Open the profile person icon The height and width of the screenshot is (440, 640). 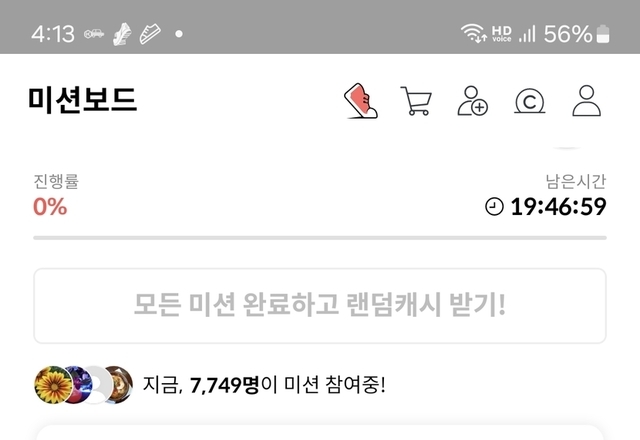(x=587, y=101)
